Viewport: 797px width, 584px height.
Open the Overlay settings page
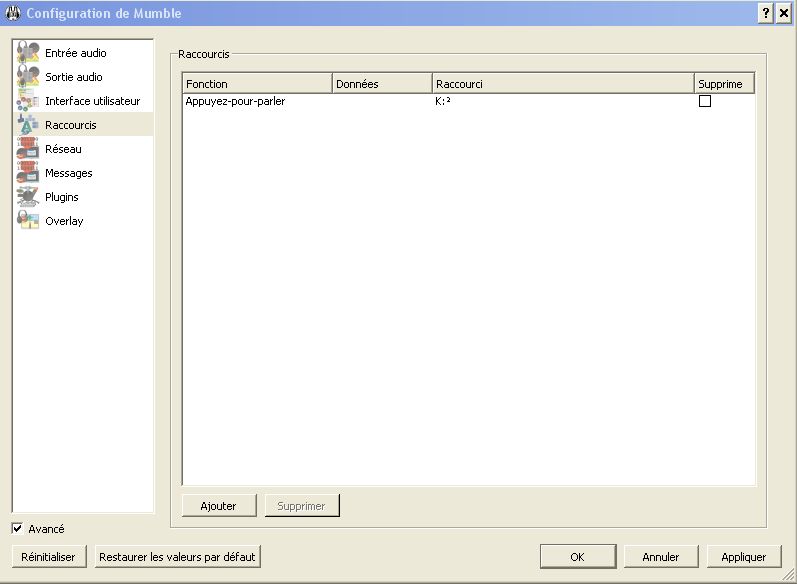(x=83, y=220)
